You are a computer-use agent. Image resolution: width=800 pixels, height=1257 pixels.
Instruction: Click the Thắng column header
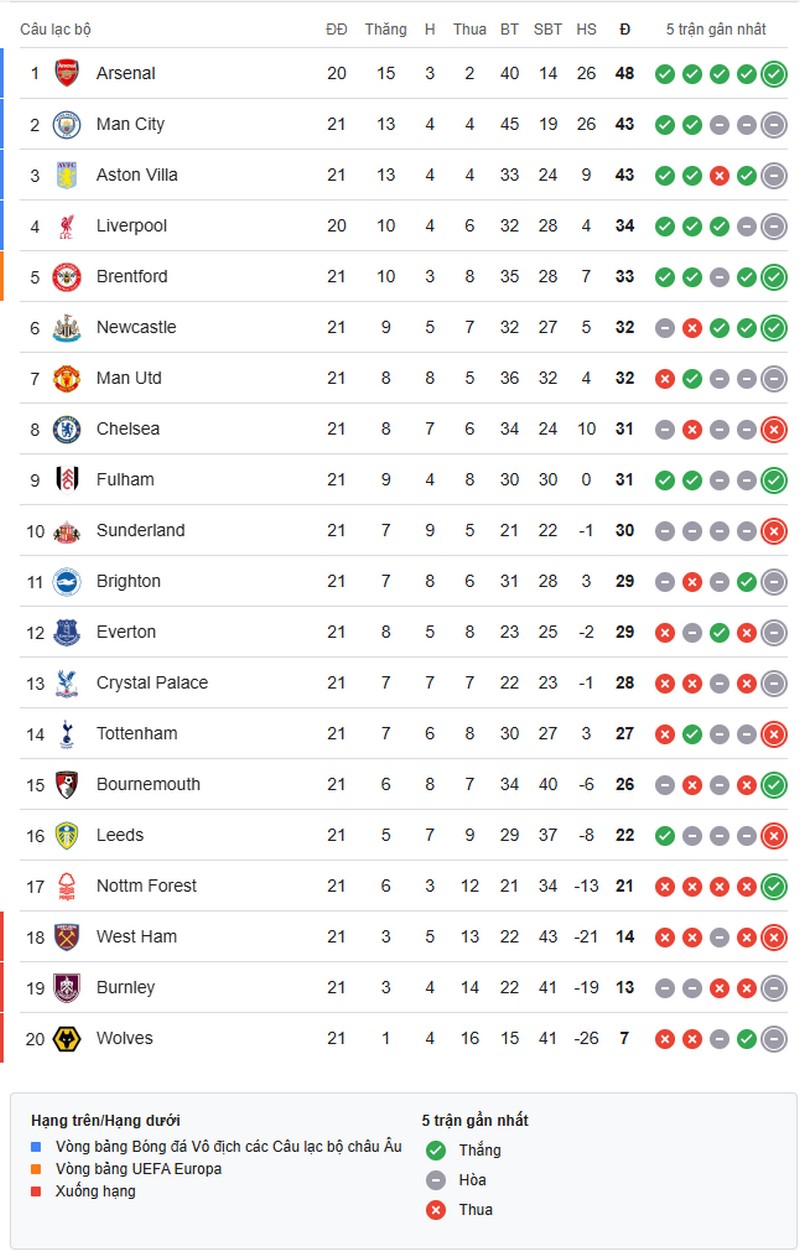385,29
